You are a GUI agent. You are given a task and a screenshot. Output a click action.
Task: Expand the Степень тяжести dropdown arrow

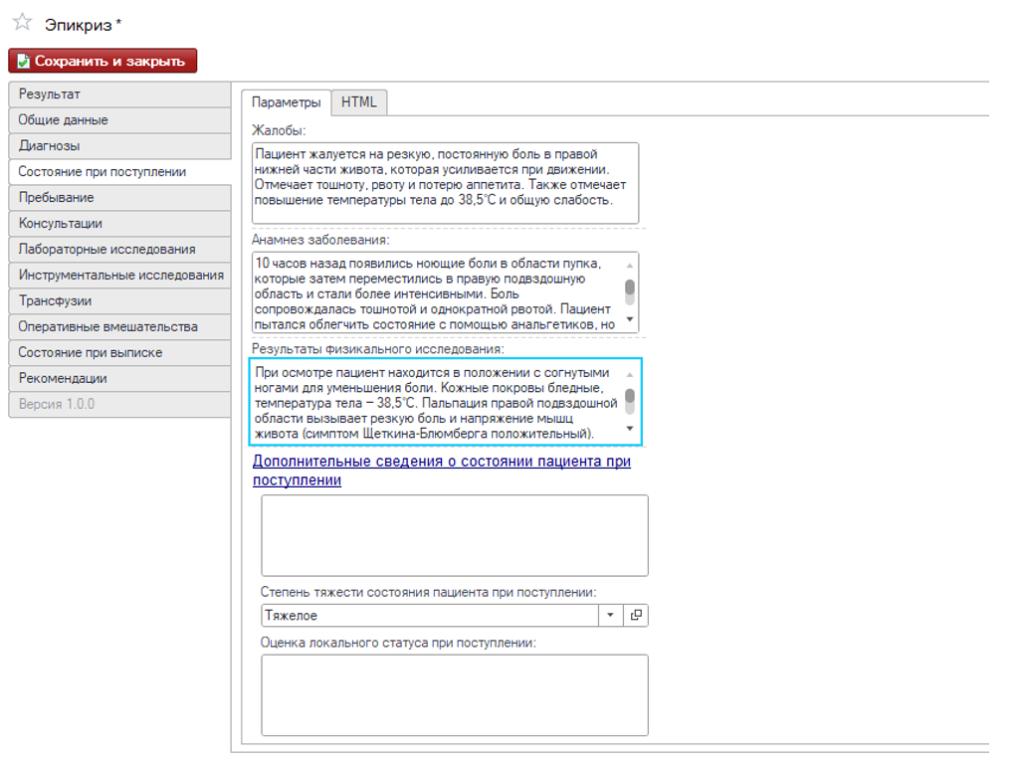610,615
